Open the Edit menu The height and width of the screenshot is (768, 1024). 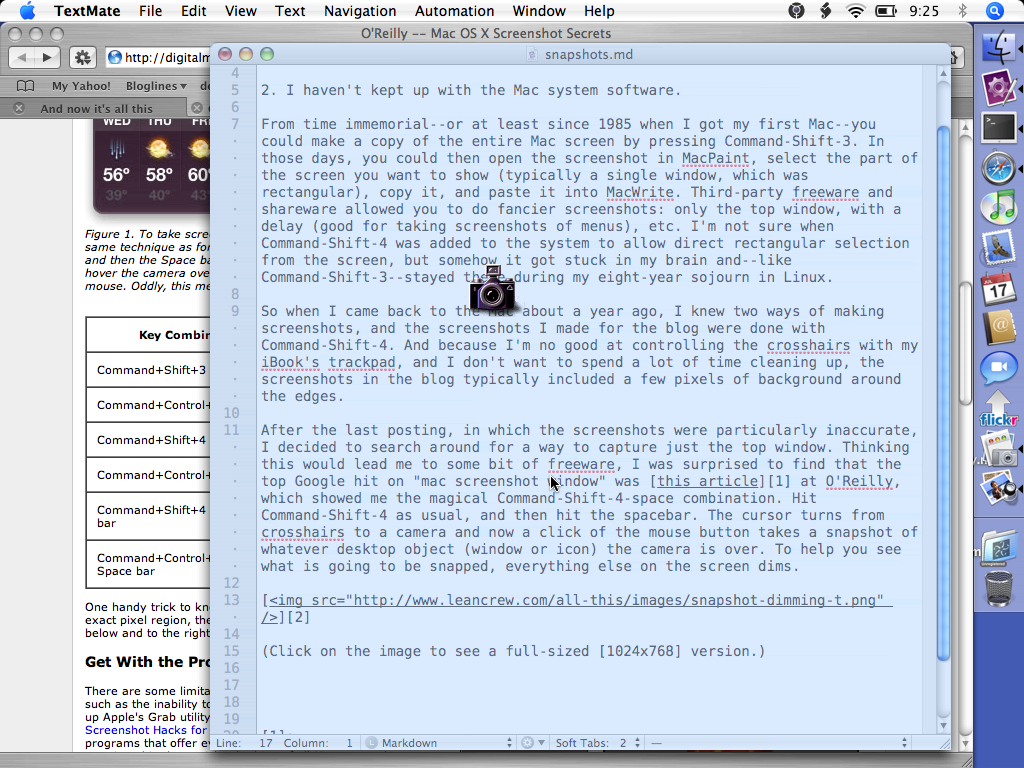coord(193,11)
